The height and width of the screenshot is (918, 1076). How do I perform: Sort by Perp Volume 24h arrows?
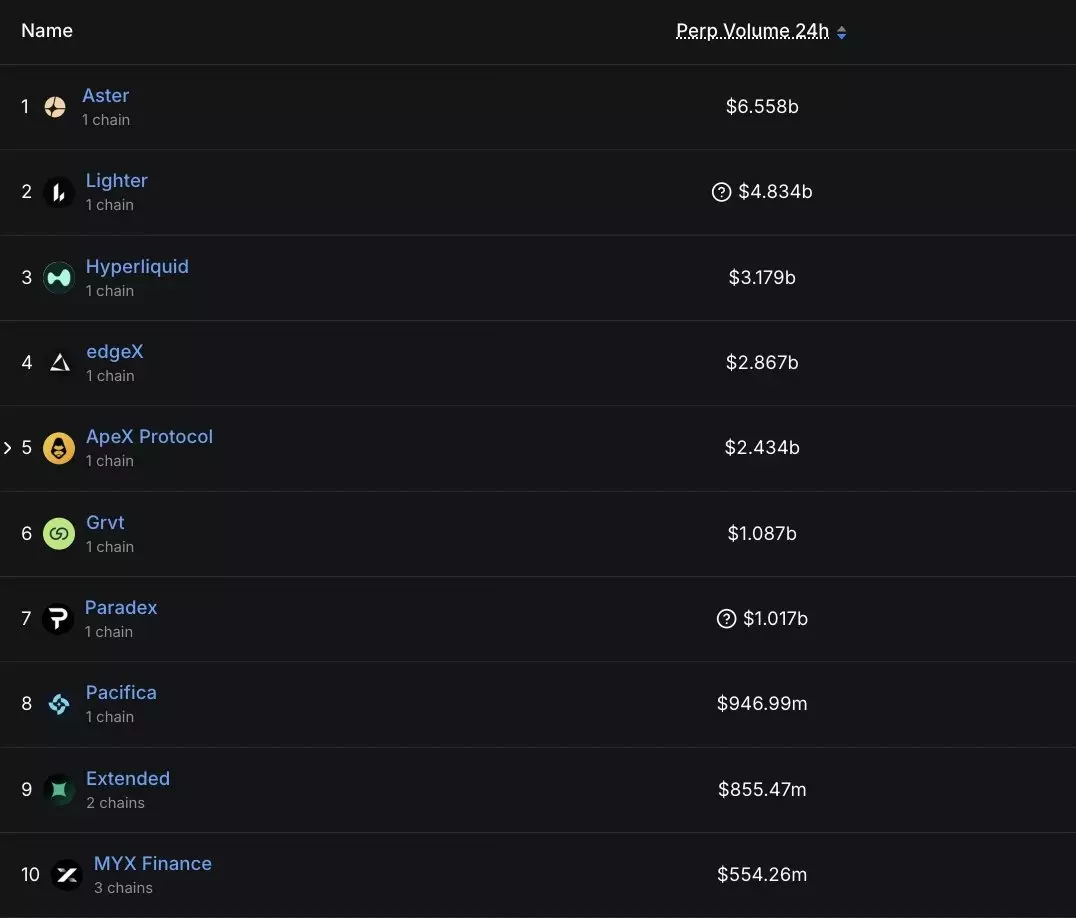click(842, 33)
